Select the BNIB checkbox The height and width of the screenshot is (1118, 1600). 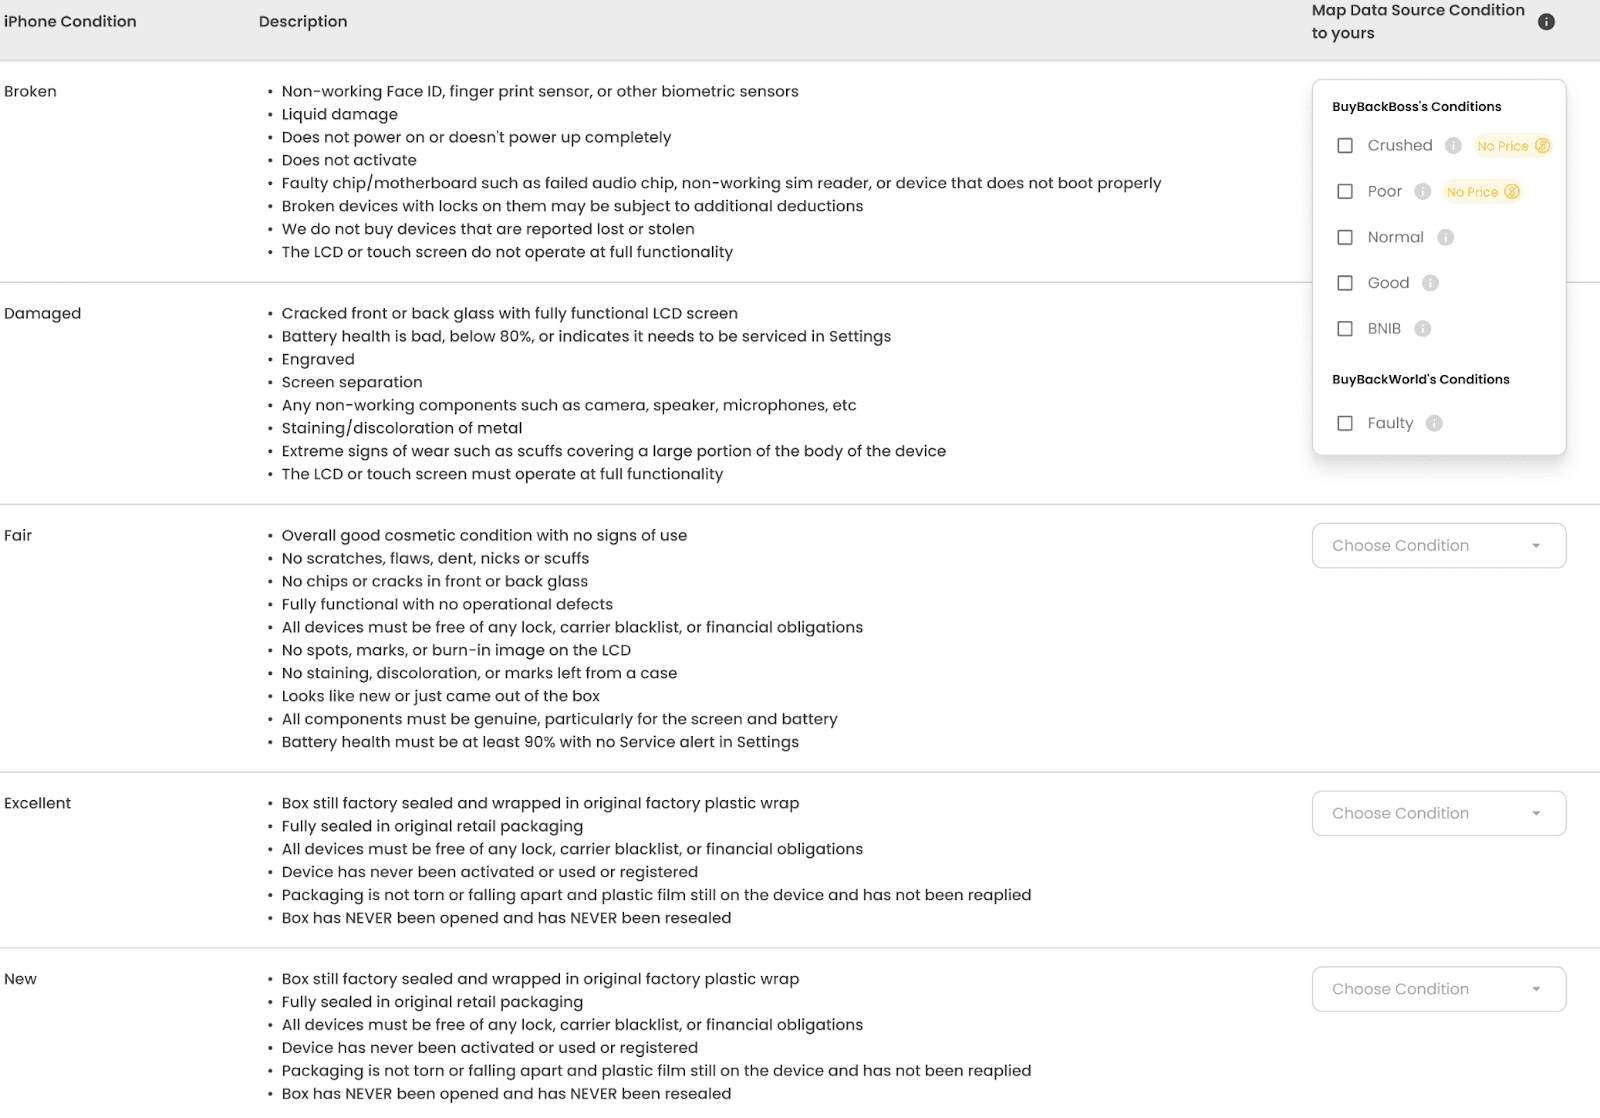tap(1345, 329)
